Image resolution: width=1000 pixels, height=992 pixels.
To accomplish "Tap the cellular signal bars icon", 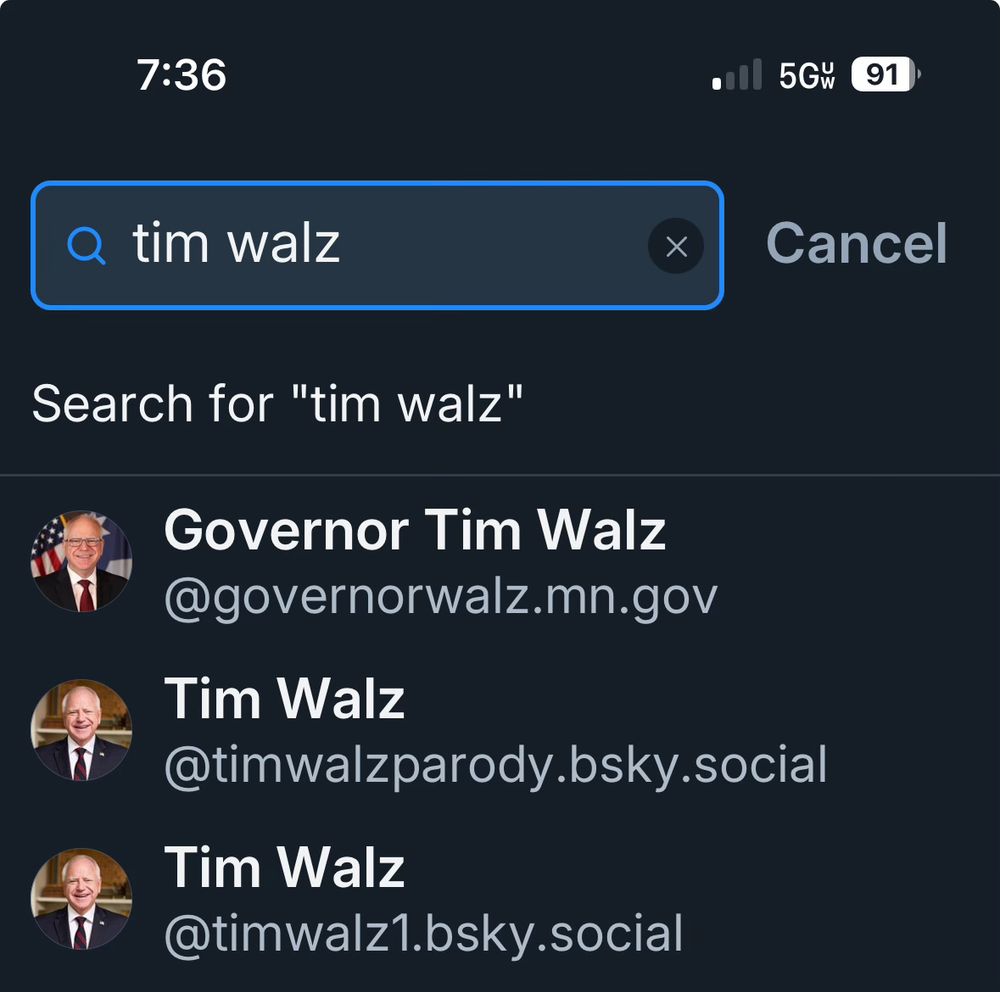I will pos(737,75).
